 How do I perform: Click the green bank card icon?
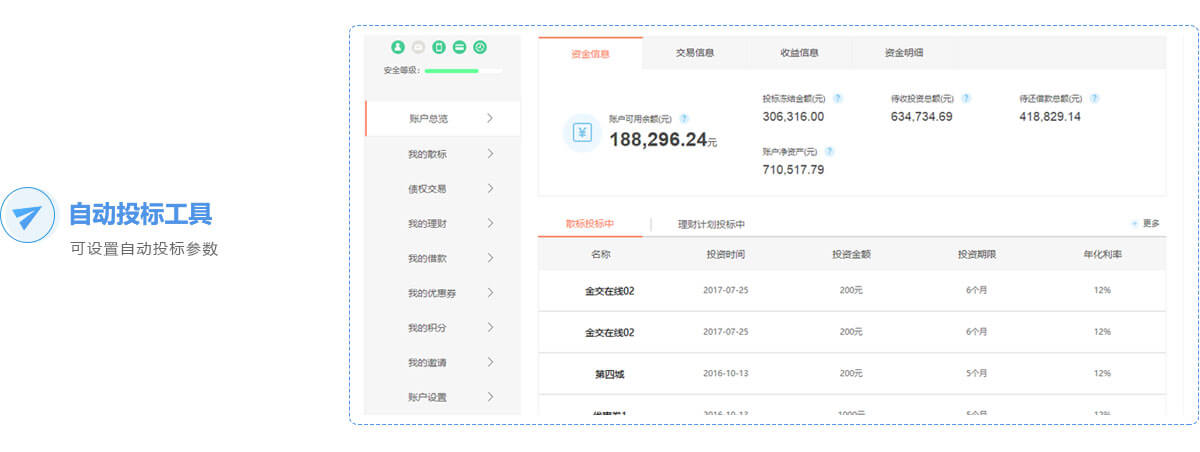click(459, 47)
